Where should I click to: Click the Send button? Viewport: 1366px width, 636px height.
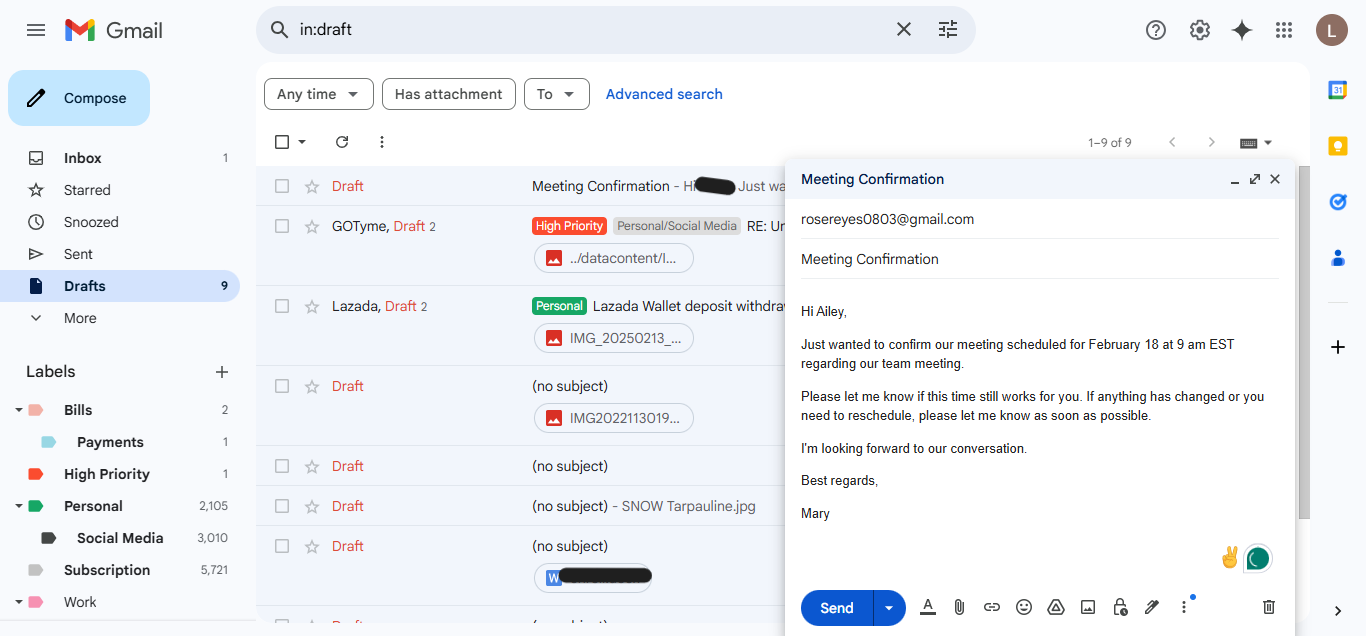pos(837,608)
